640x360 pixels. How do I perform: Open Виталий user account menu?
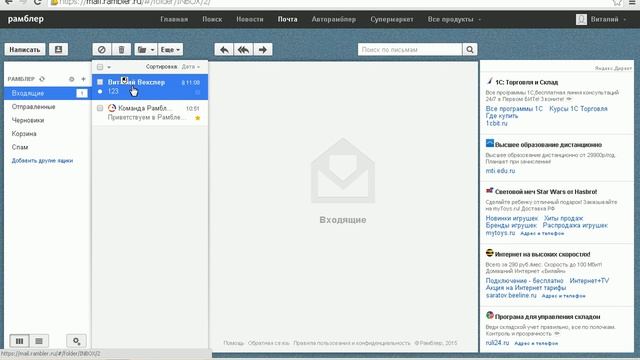(608, 19)
